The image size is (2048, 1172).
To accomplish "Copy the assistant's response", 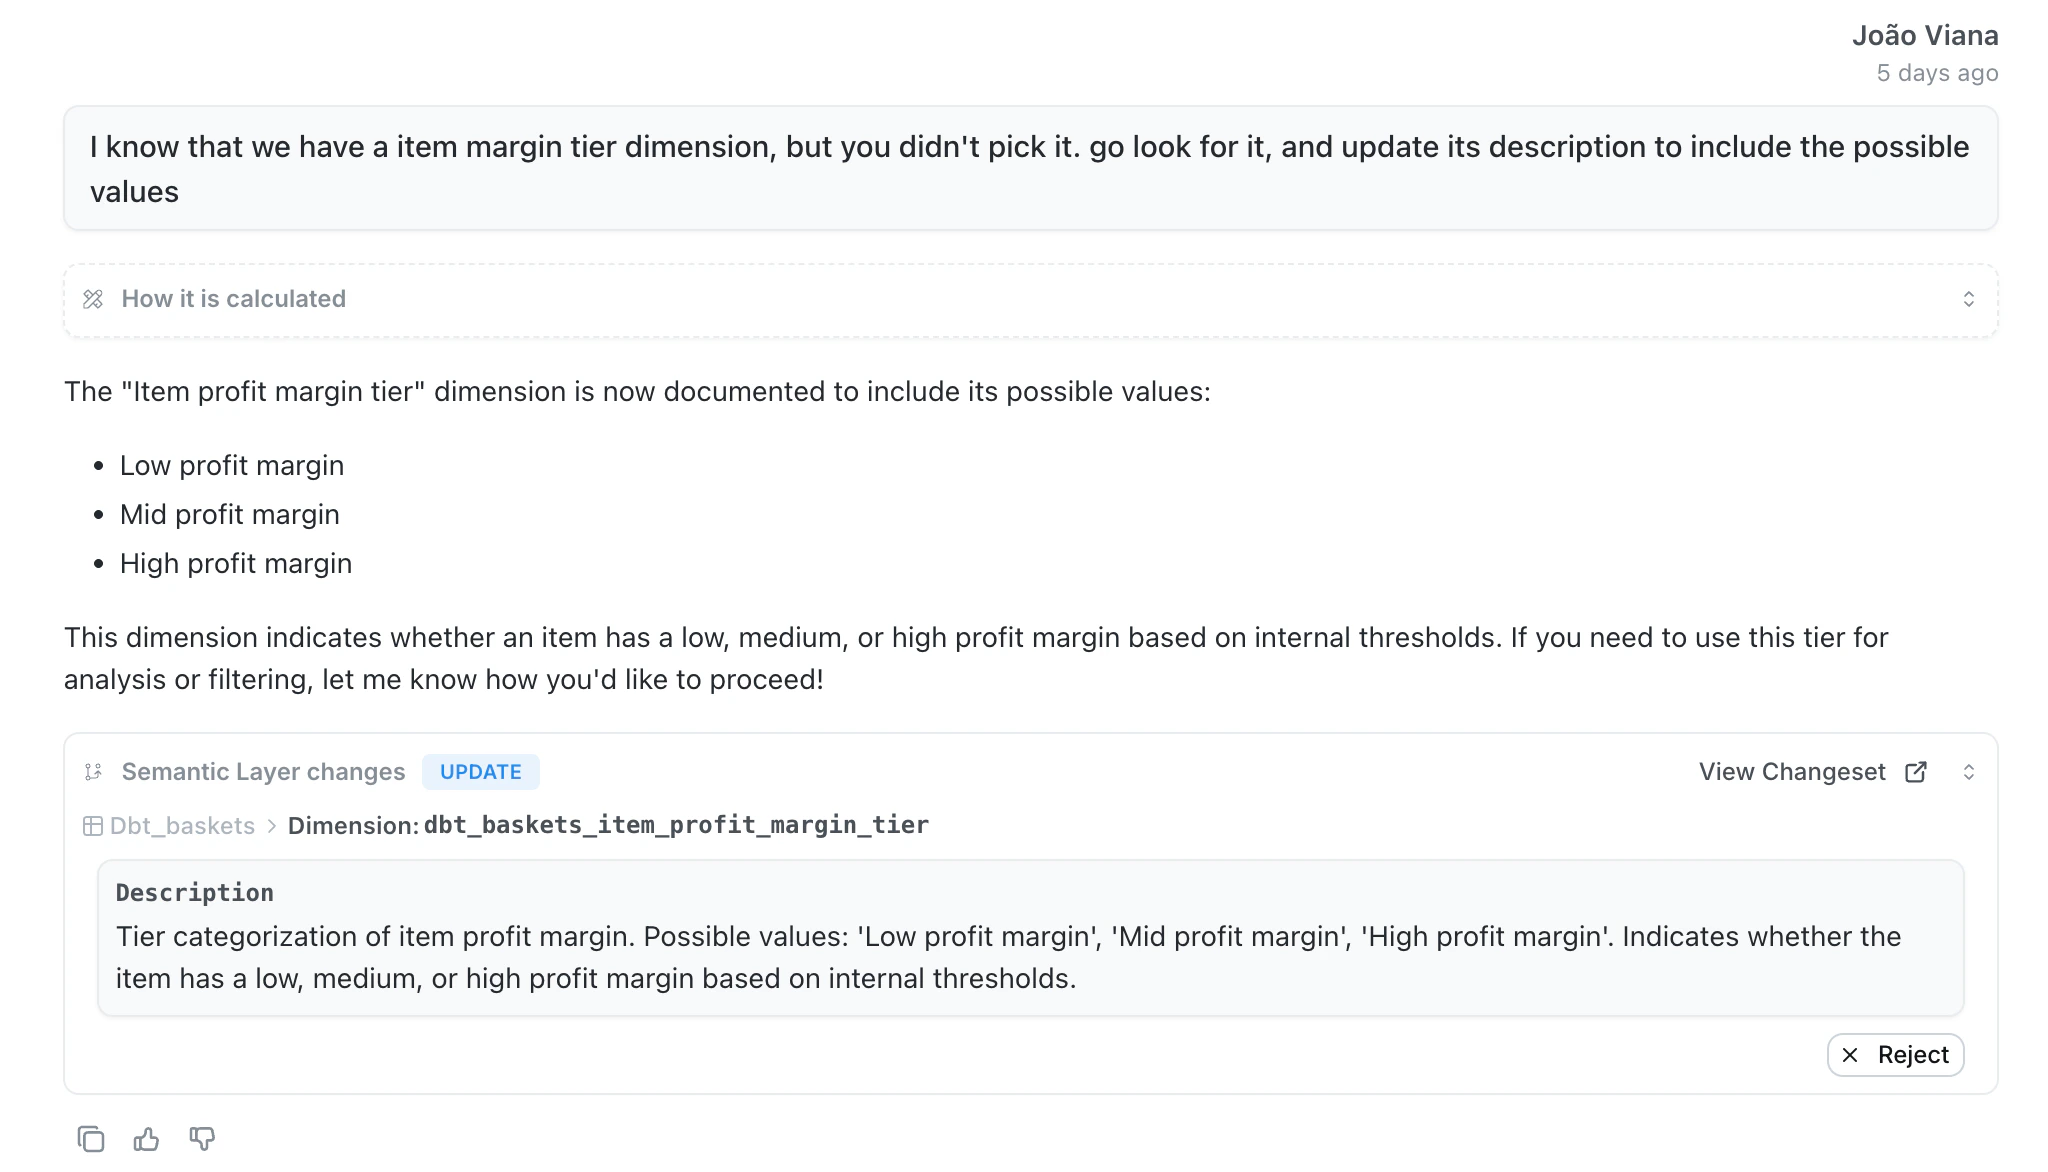I will (90, 1139).
